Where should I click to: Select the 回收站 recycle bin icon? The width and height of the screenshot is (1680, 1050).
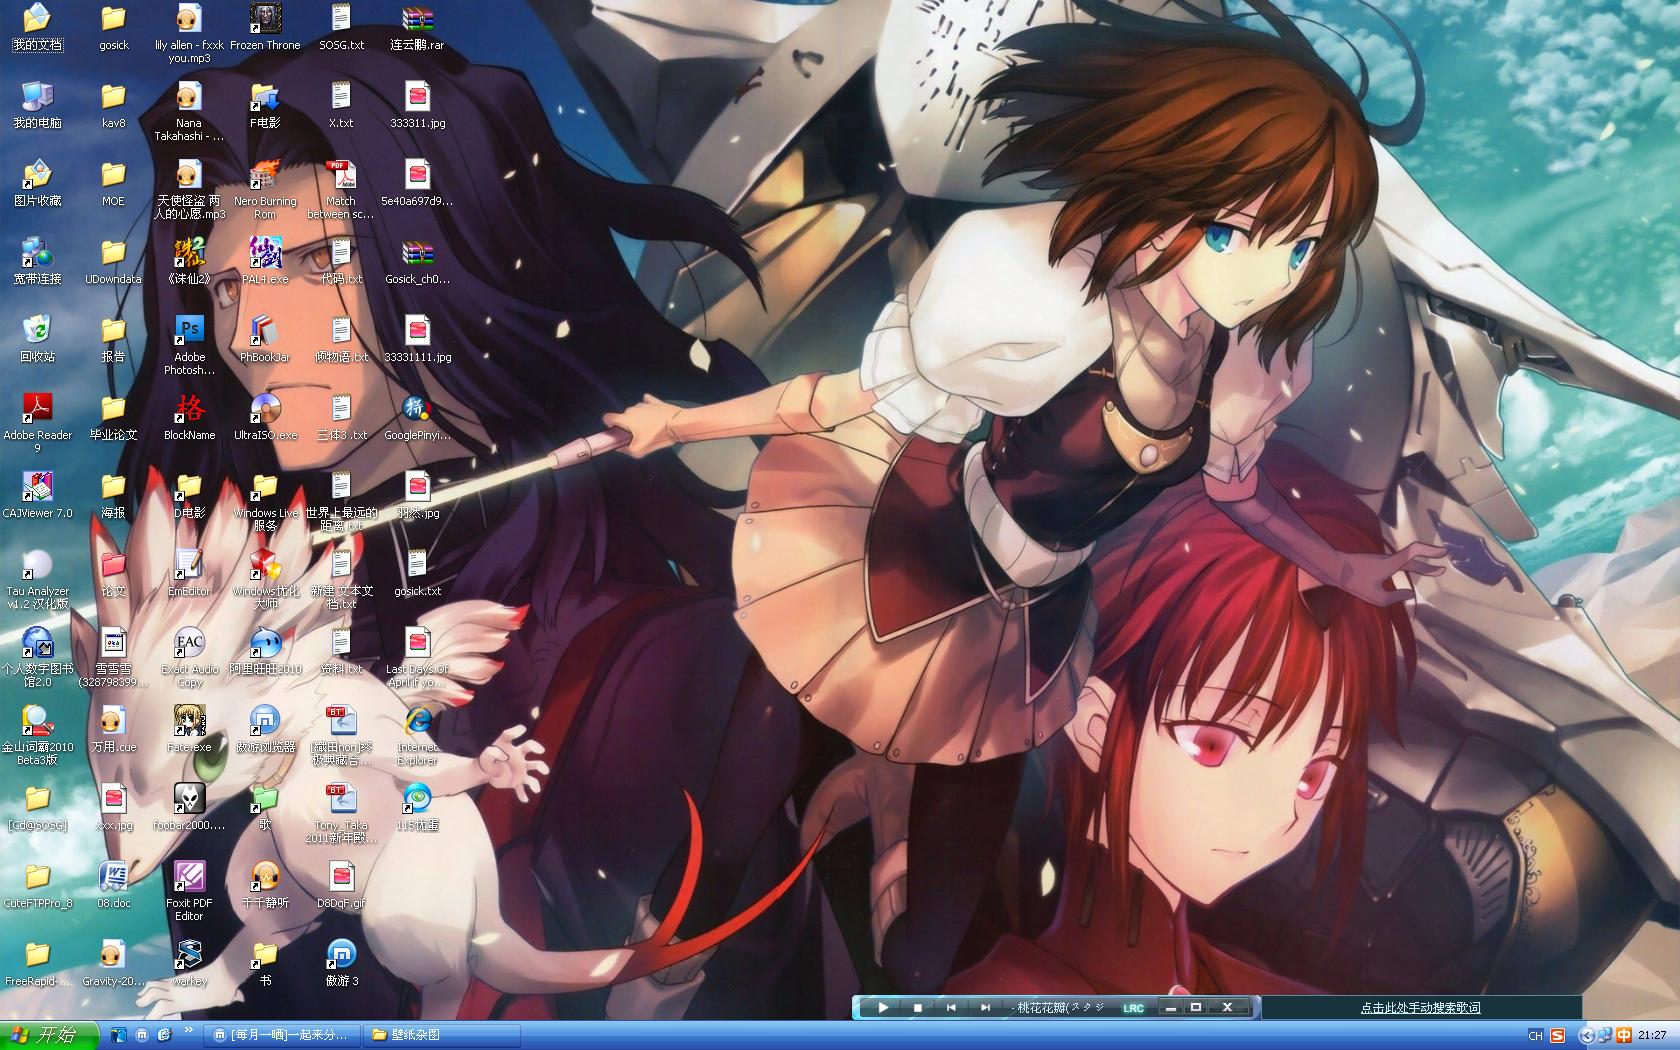coord(37,338)
